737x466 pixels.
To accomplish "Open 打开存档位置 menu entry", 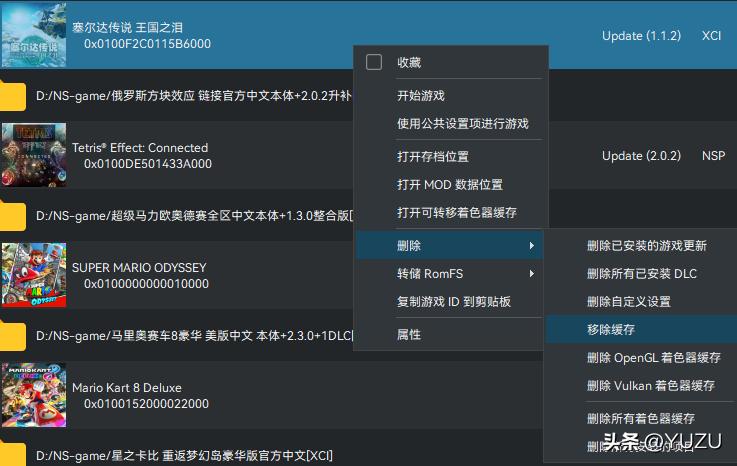I will click(x=432, y=157).
